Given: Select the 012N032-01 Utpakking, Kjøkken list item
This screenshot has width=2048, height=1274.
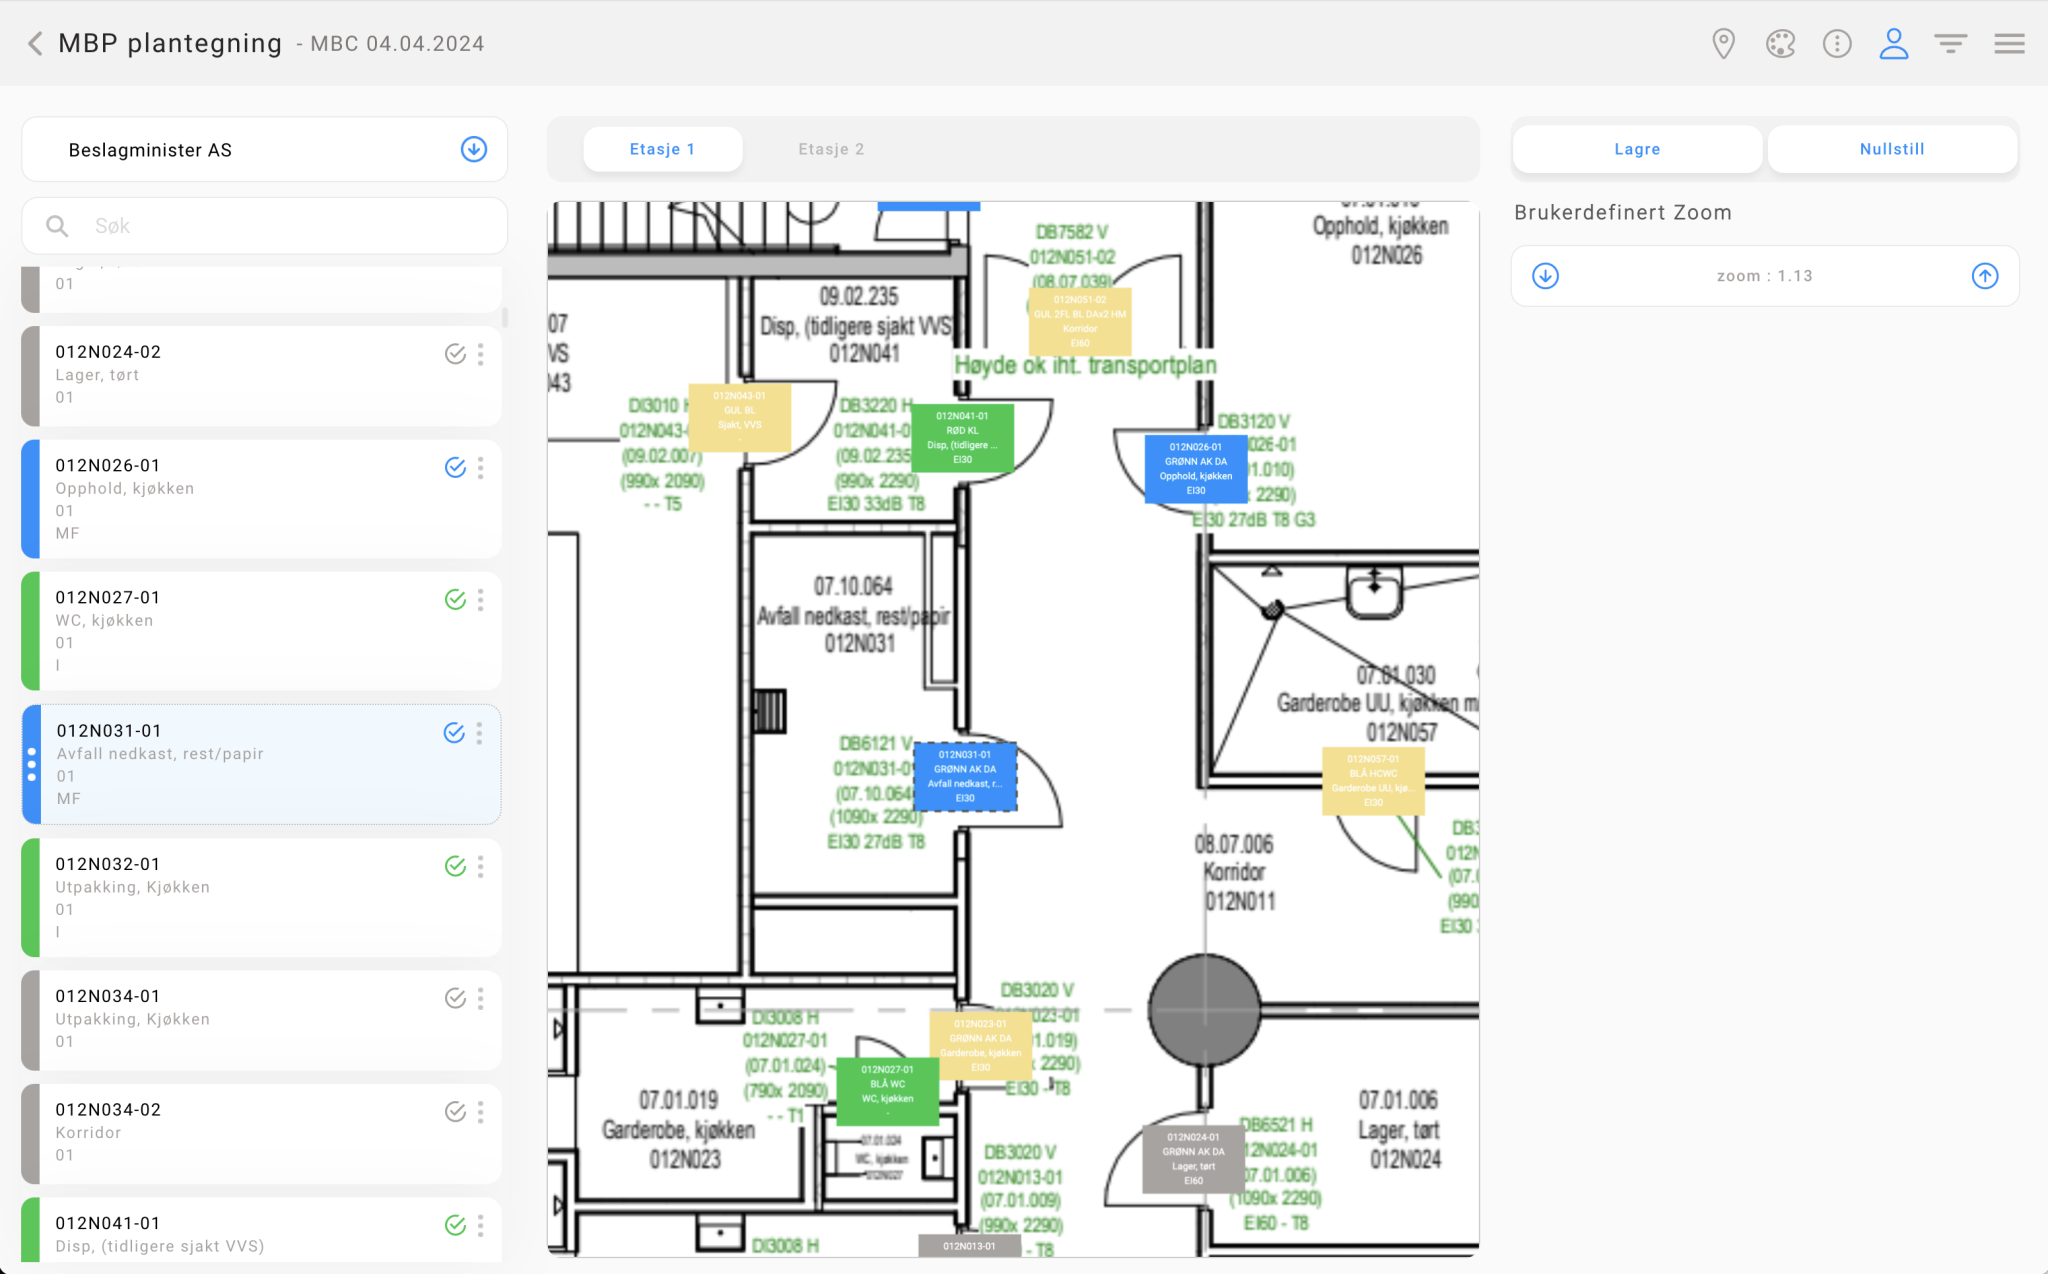Looking at the screenshot, I should click(x=261, y=898).
